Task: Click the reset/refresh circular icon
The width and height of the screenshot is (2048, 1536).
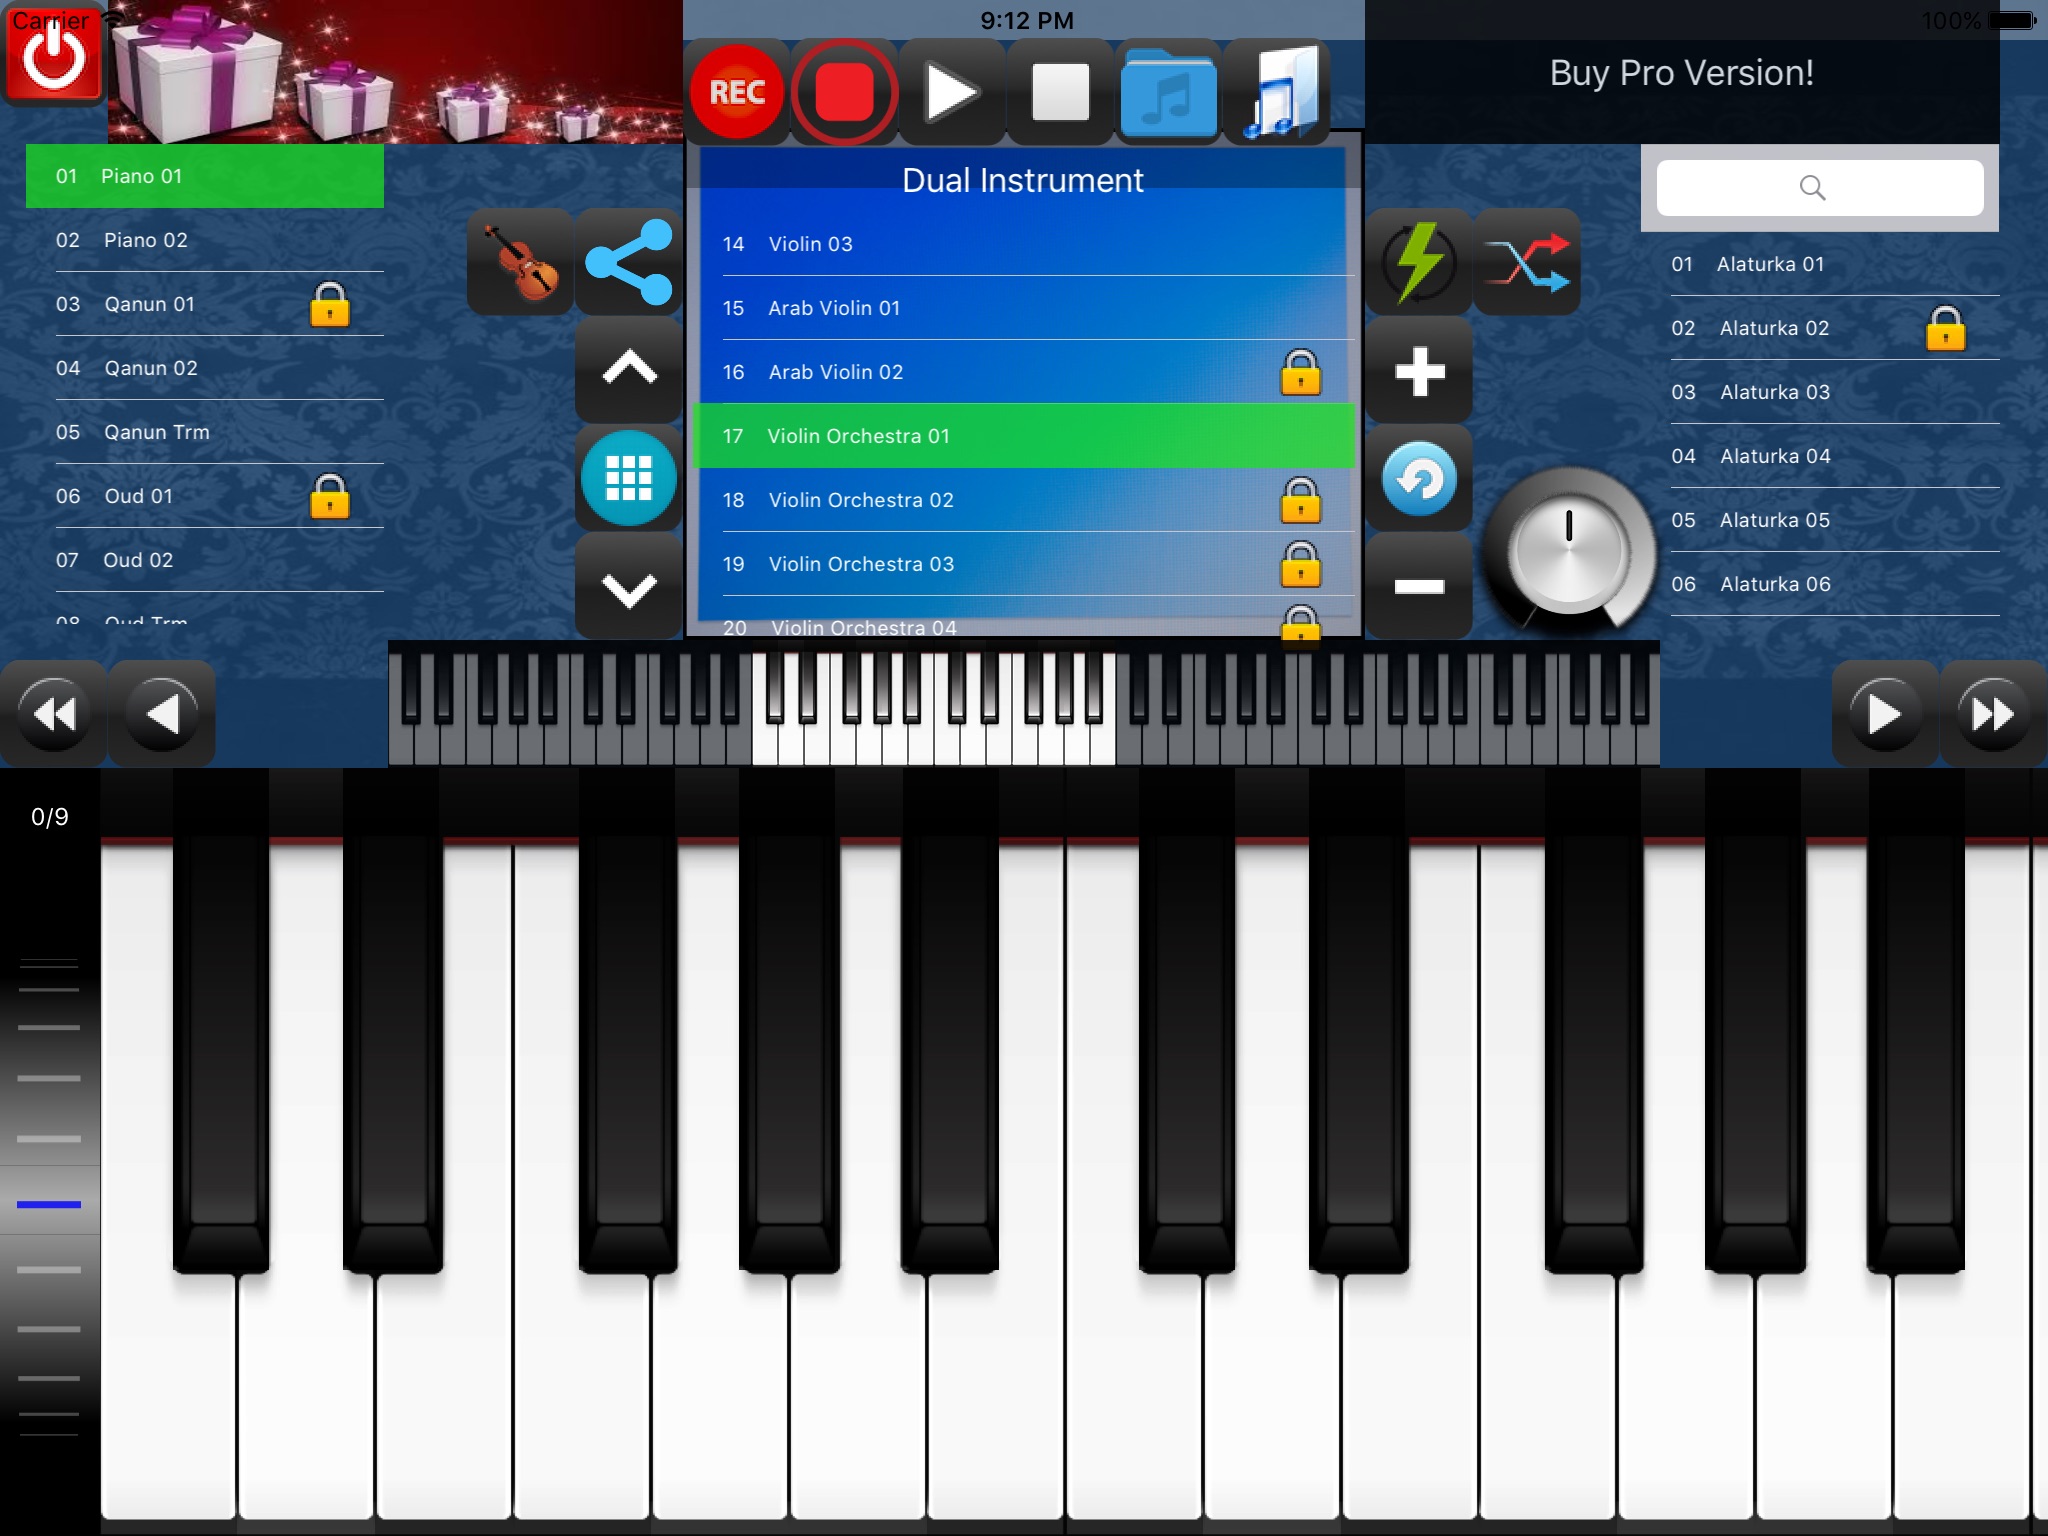Action: 1416,476
